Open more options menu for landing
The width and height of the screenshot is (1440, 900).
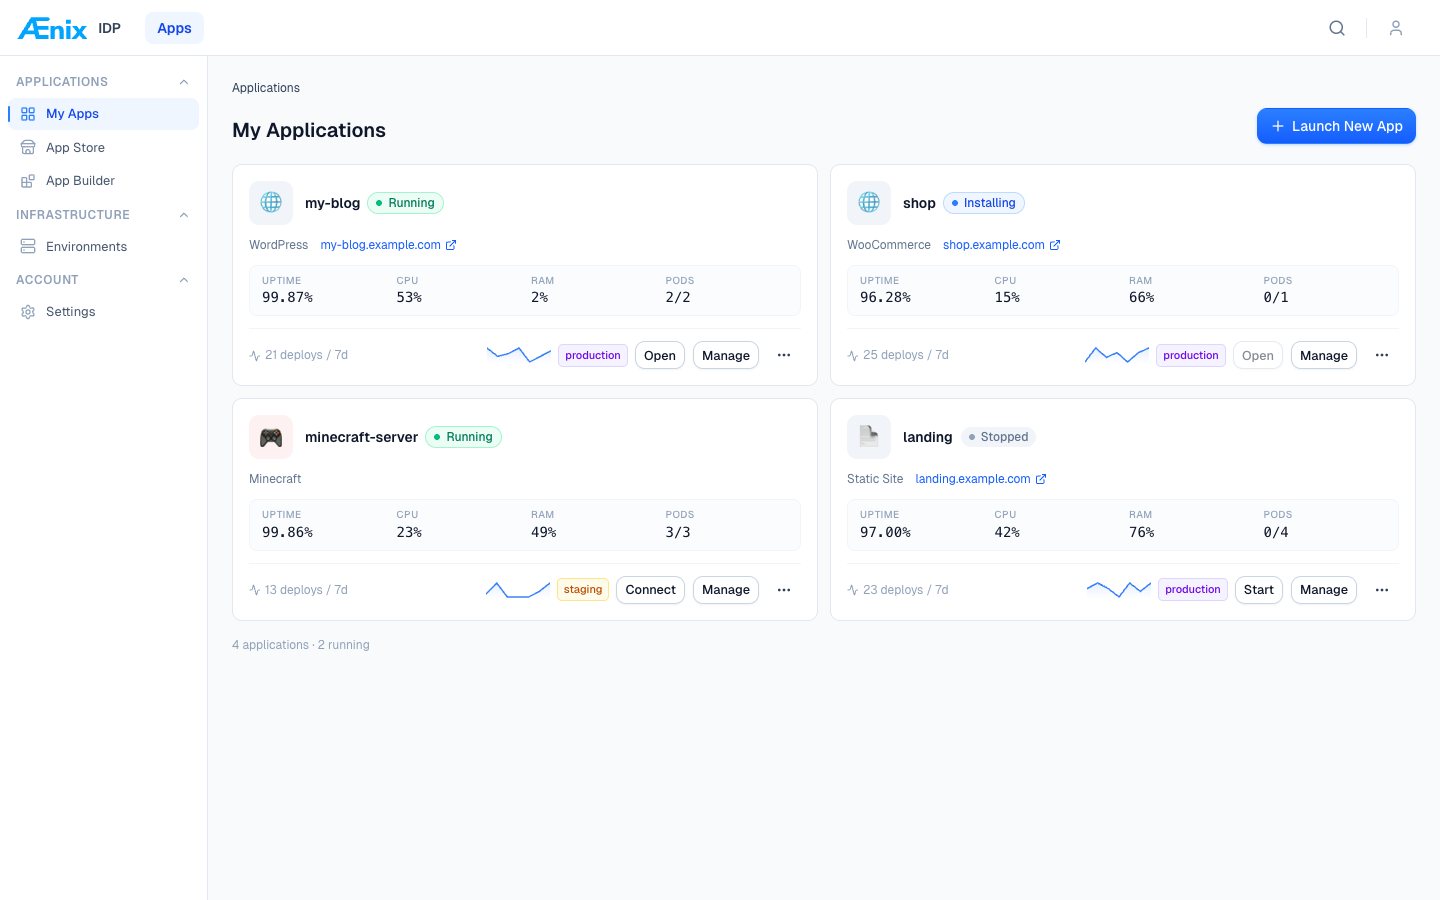tap(1382, 590)
